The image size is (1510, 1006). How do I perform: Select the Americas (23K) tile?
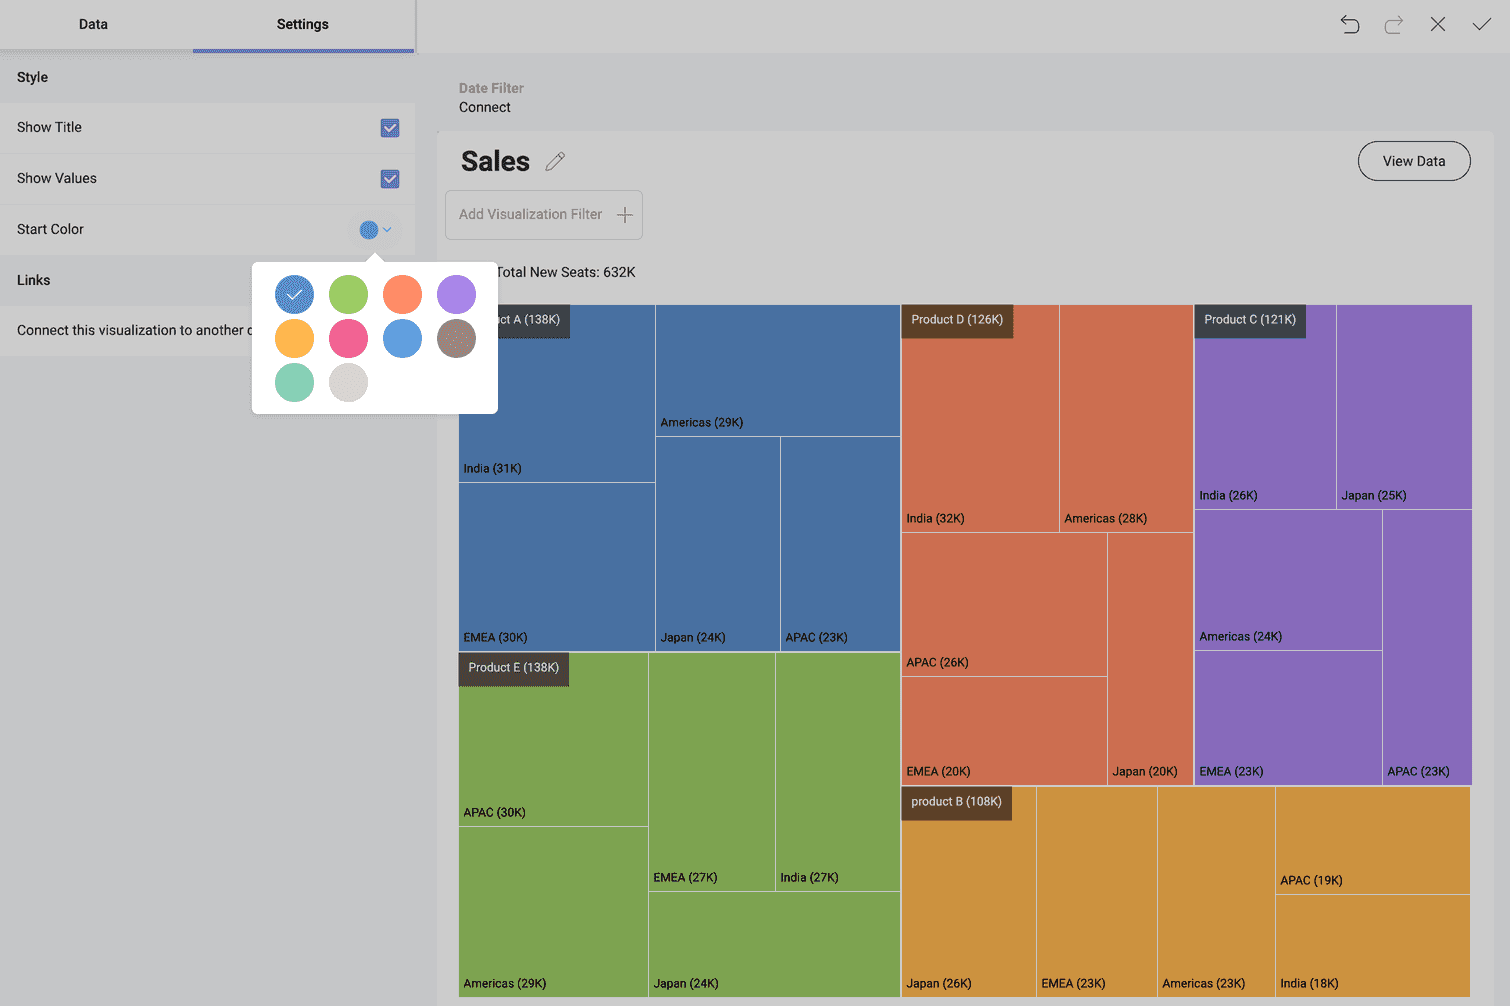(1216, 892)
